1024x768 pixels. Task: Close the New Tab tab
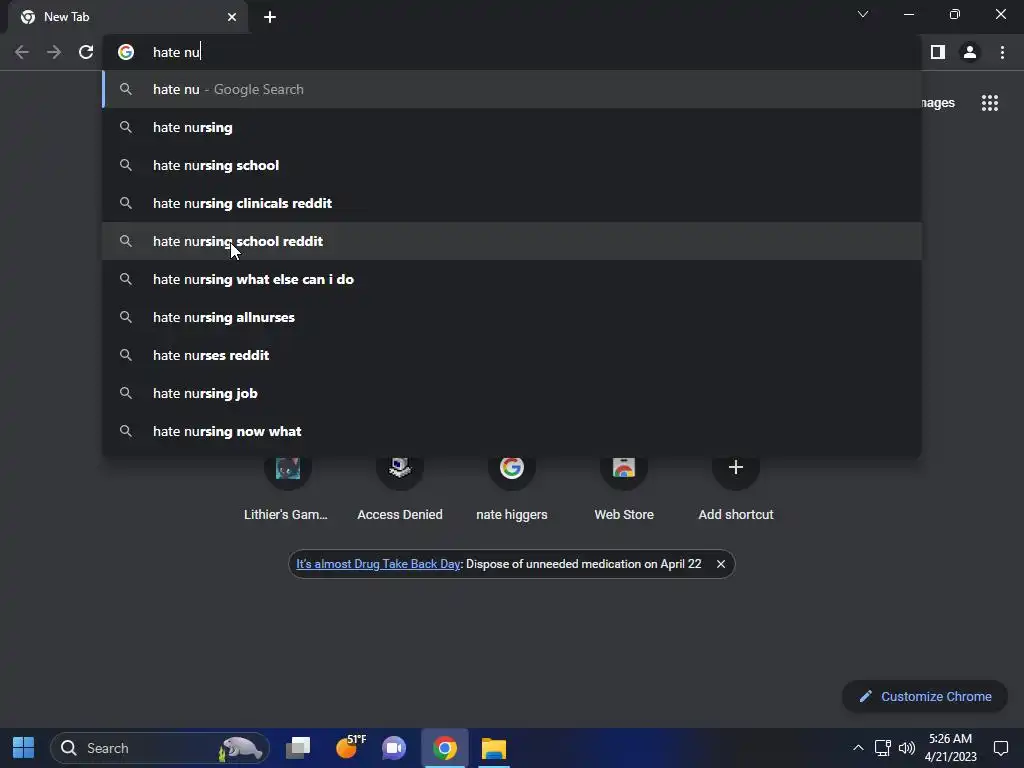[232, 17]
